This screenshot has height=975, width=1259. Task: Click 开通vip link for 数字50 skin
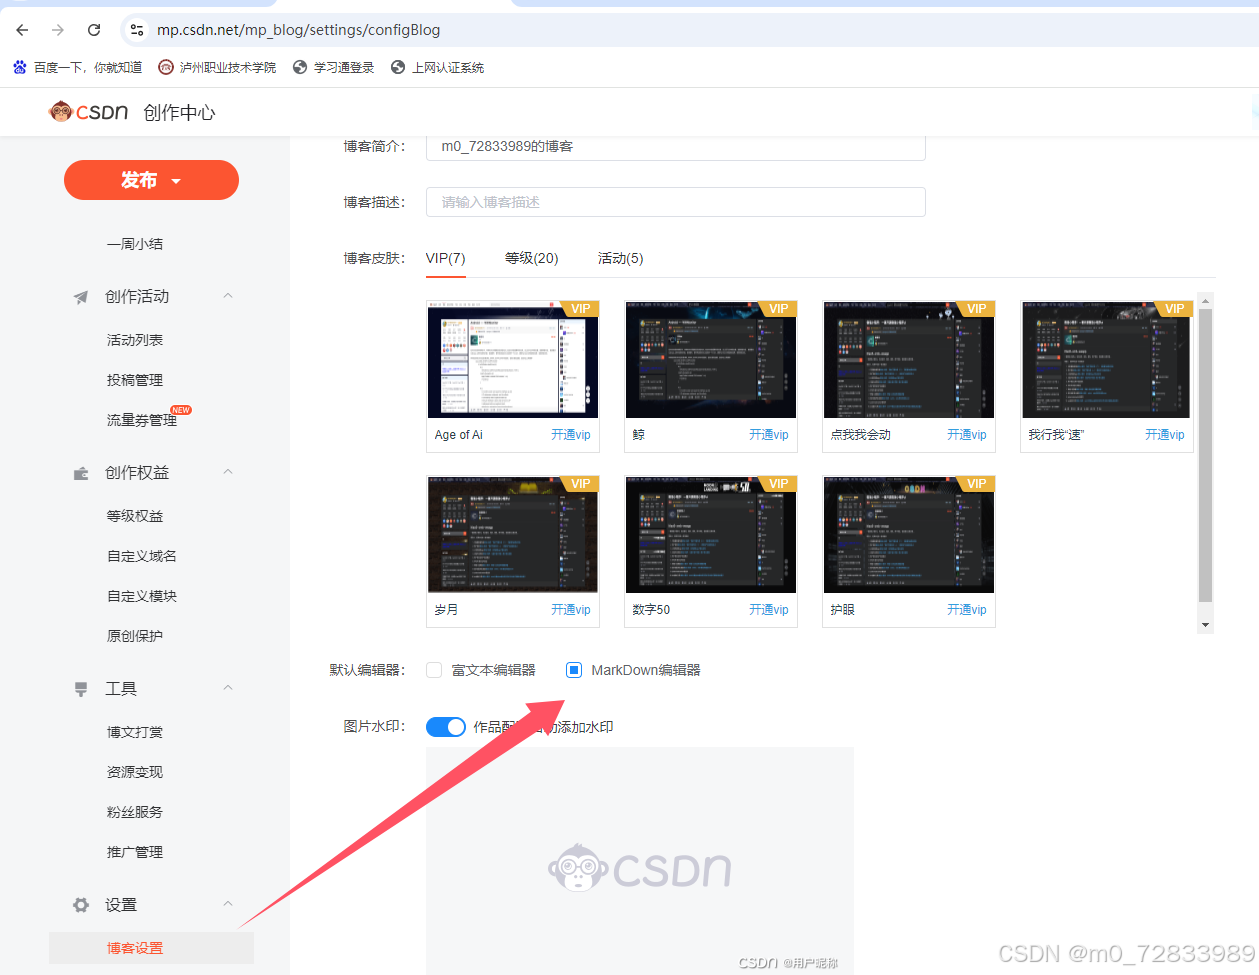tap(769, 610)
